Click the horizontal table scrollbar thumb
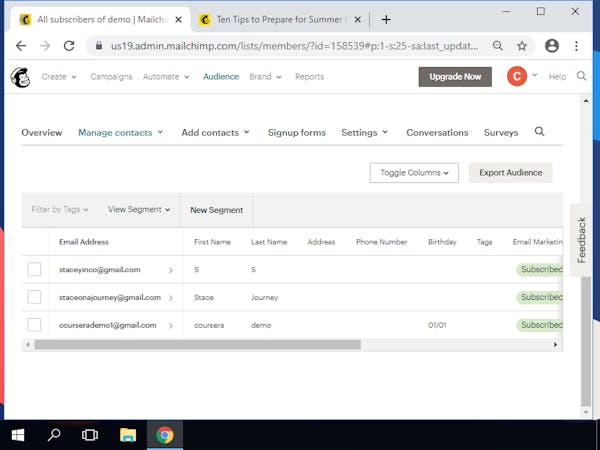 coord(197,345)
